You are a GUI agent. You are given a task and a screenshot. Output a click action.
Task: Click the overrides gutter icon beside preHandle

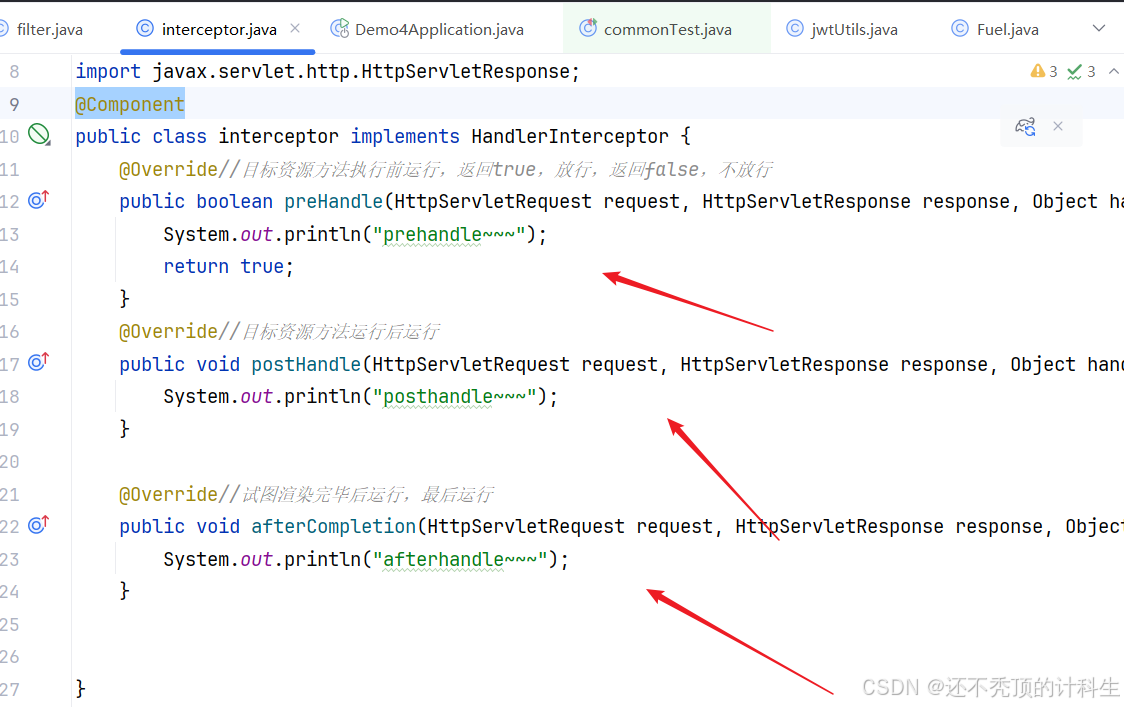(38, 200)
